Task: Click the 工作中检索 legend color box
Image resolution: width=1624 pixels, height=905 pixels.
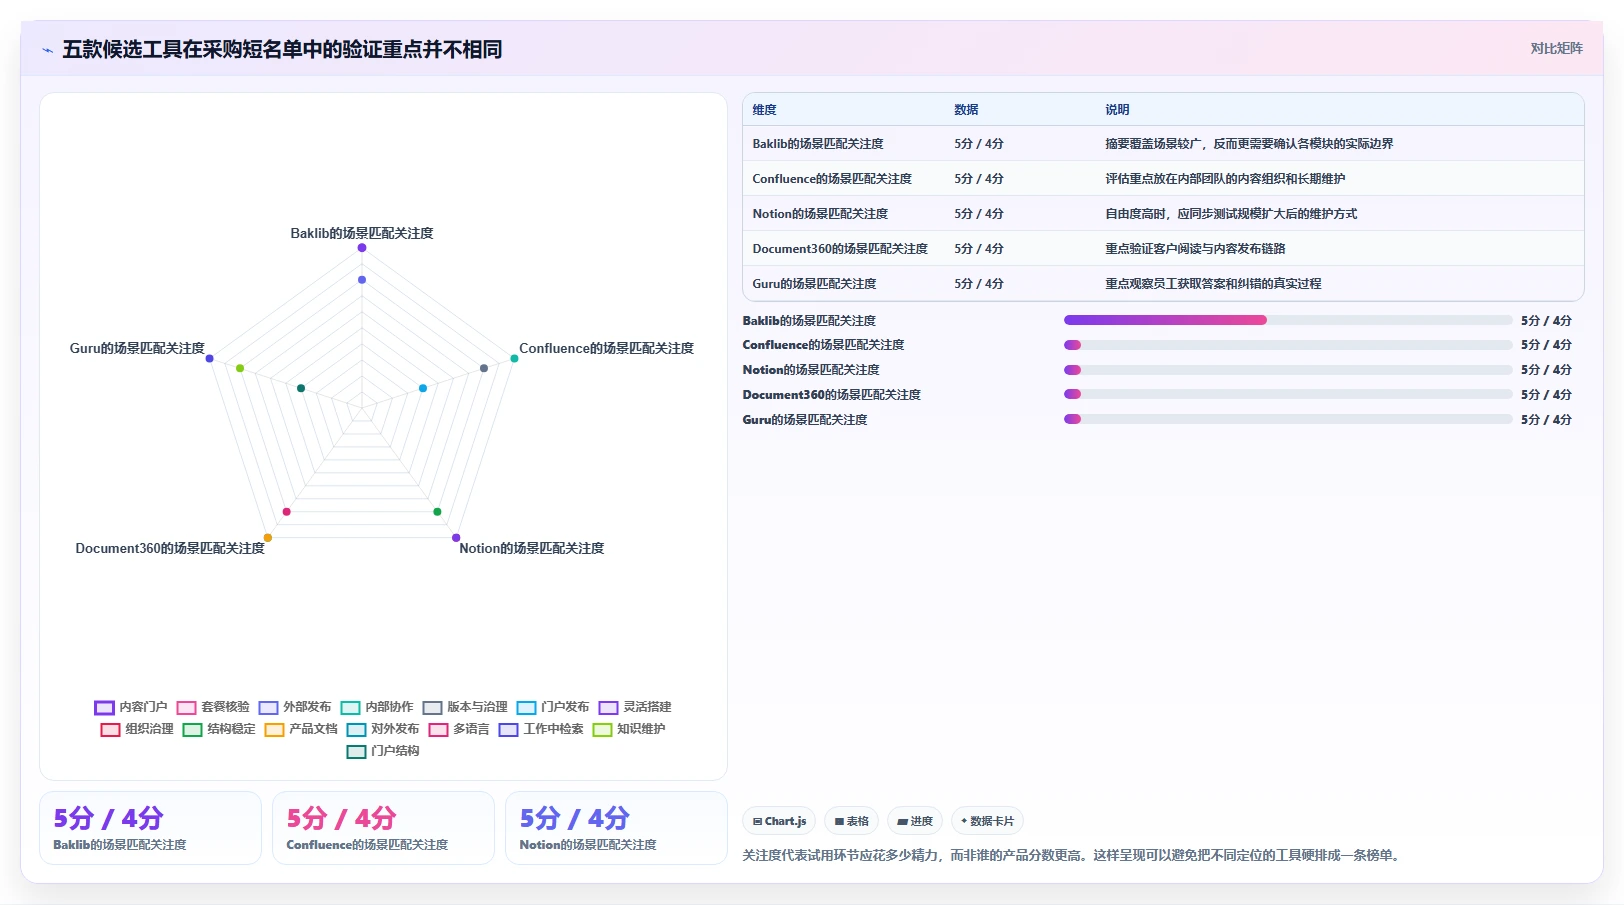Action: coord(509,730)
